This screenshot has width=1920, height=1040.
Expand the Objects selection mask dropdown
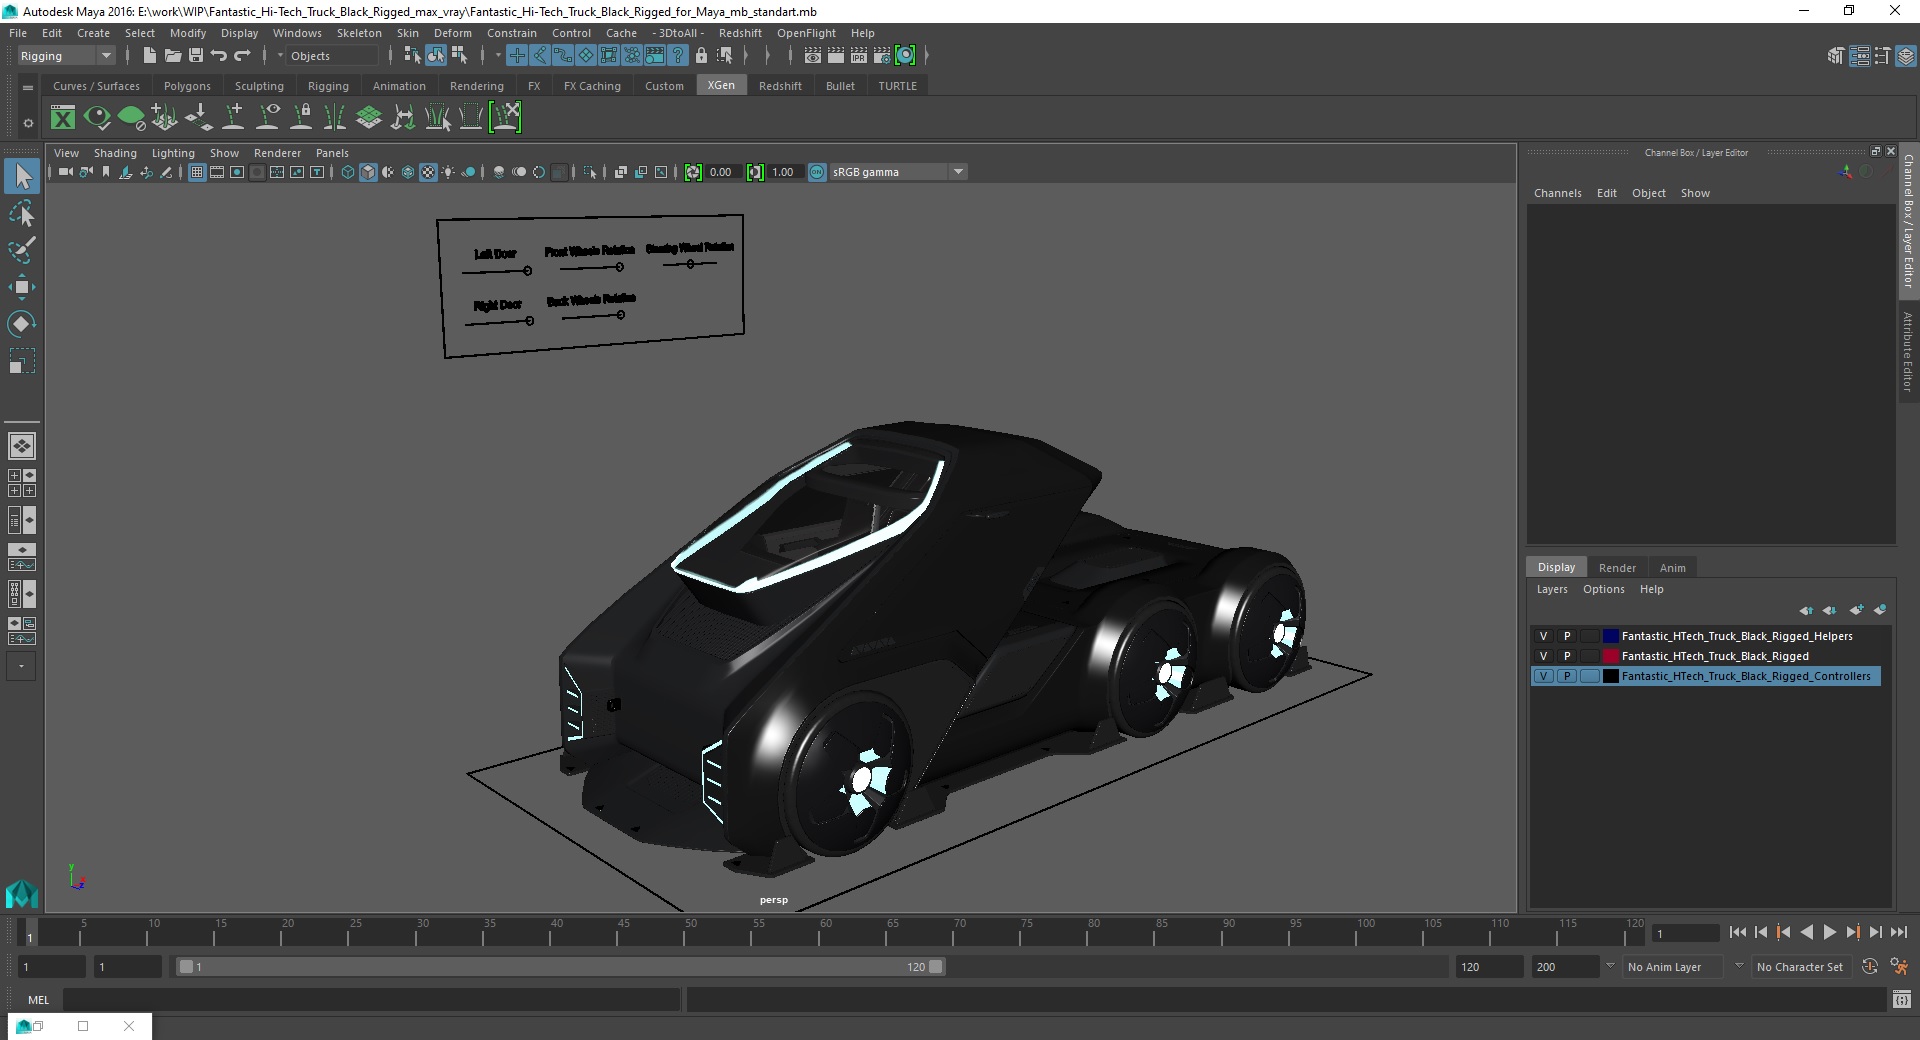pyautogui.click(x=281, y=56)
